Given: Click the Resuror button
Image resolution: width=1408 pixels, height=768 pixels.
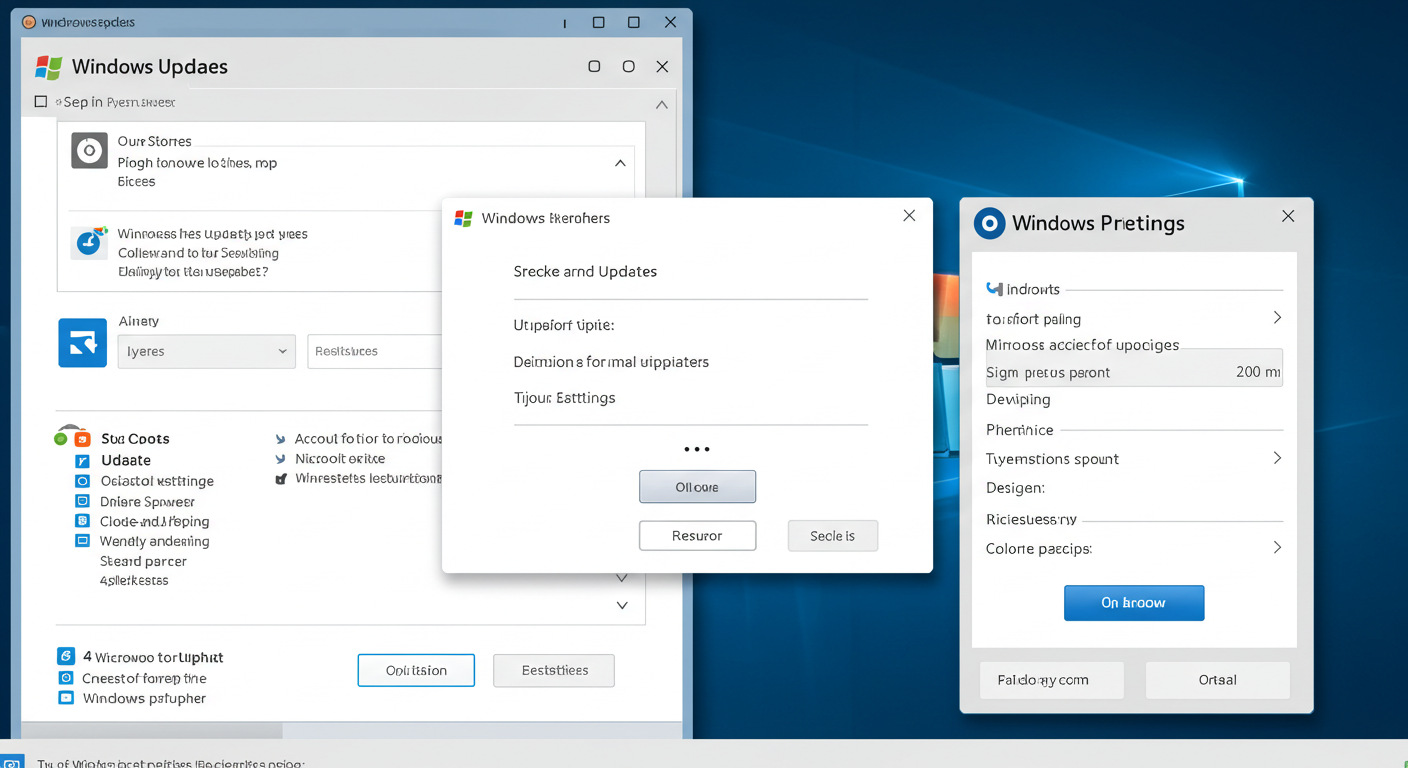Looking at the screenshot, I should 697,536.
